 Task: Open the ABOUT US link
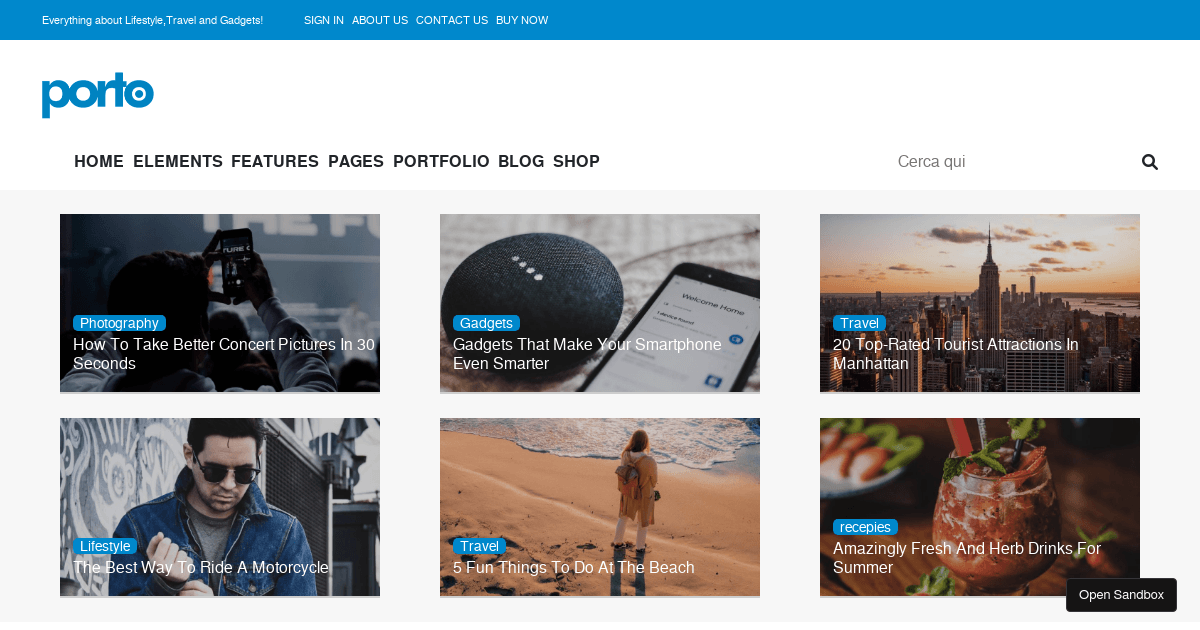pos(380,20)
